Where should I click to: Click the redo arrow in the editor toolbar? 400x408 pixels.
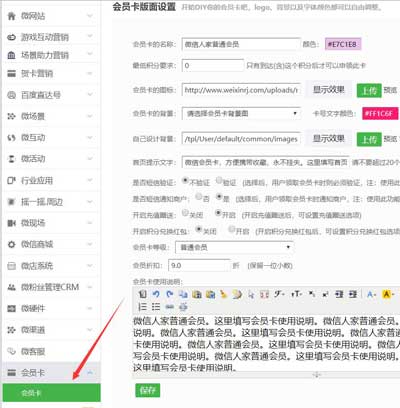point(170,294)
